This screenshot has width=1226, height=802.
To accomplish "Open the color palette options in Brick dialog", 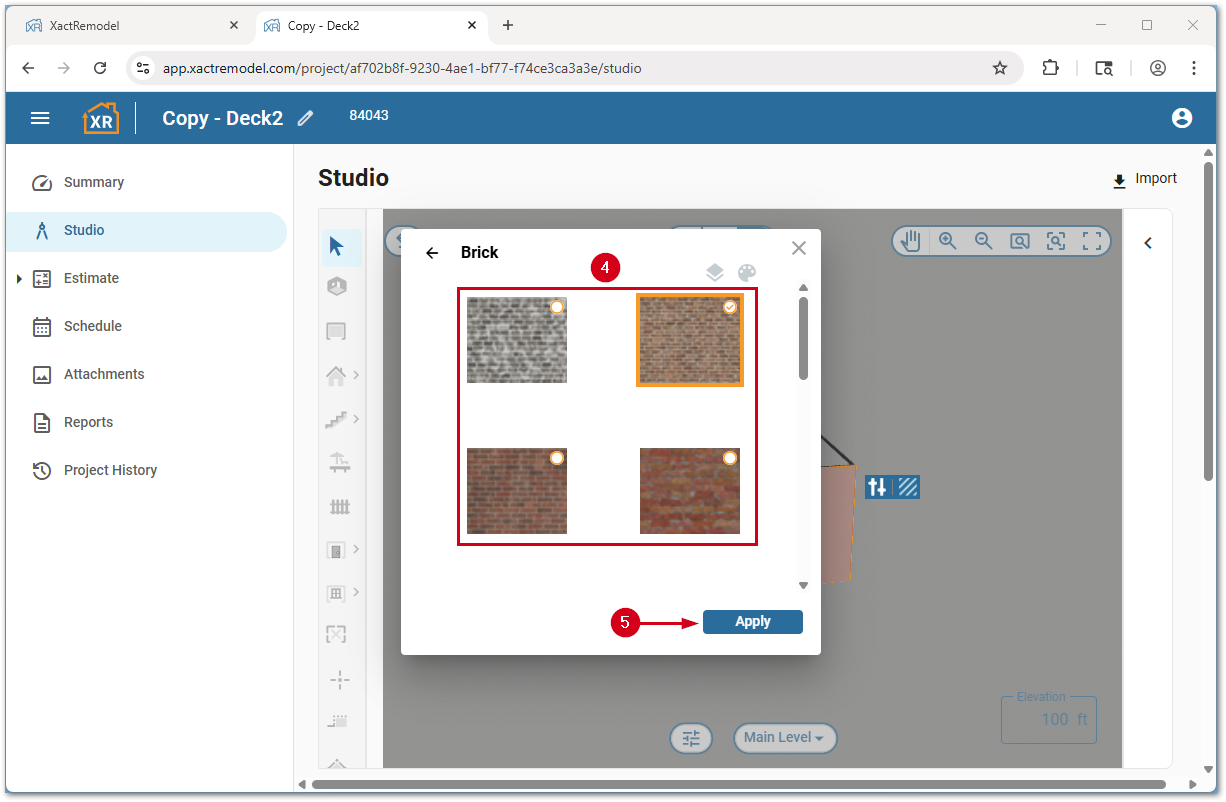I will point(747,271).
